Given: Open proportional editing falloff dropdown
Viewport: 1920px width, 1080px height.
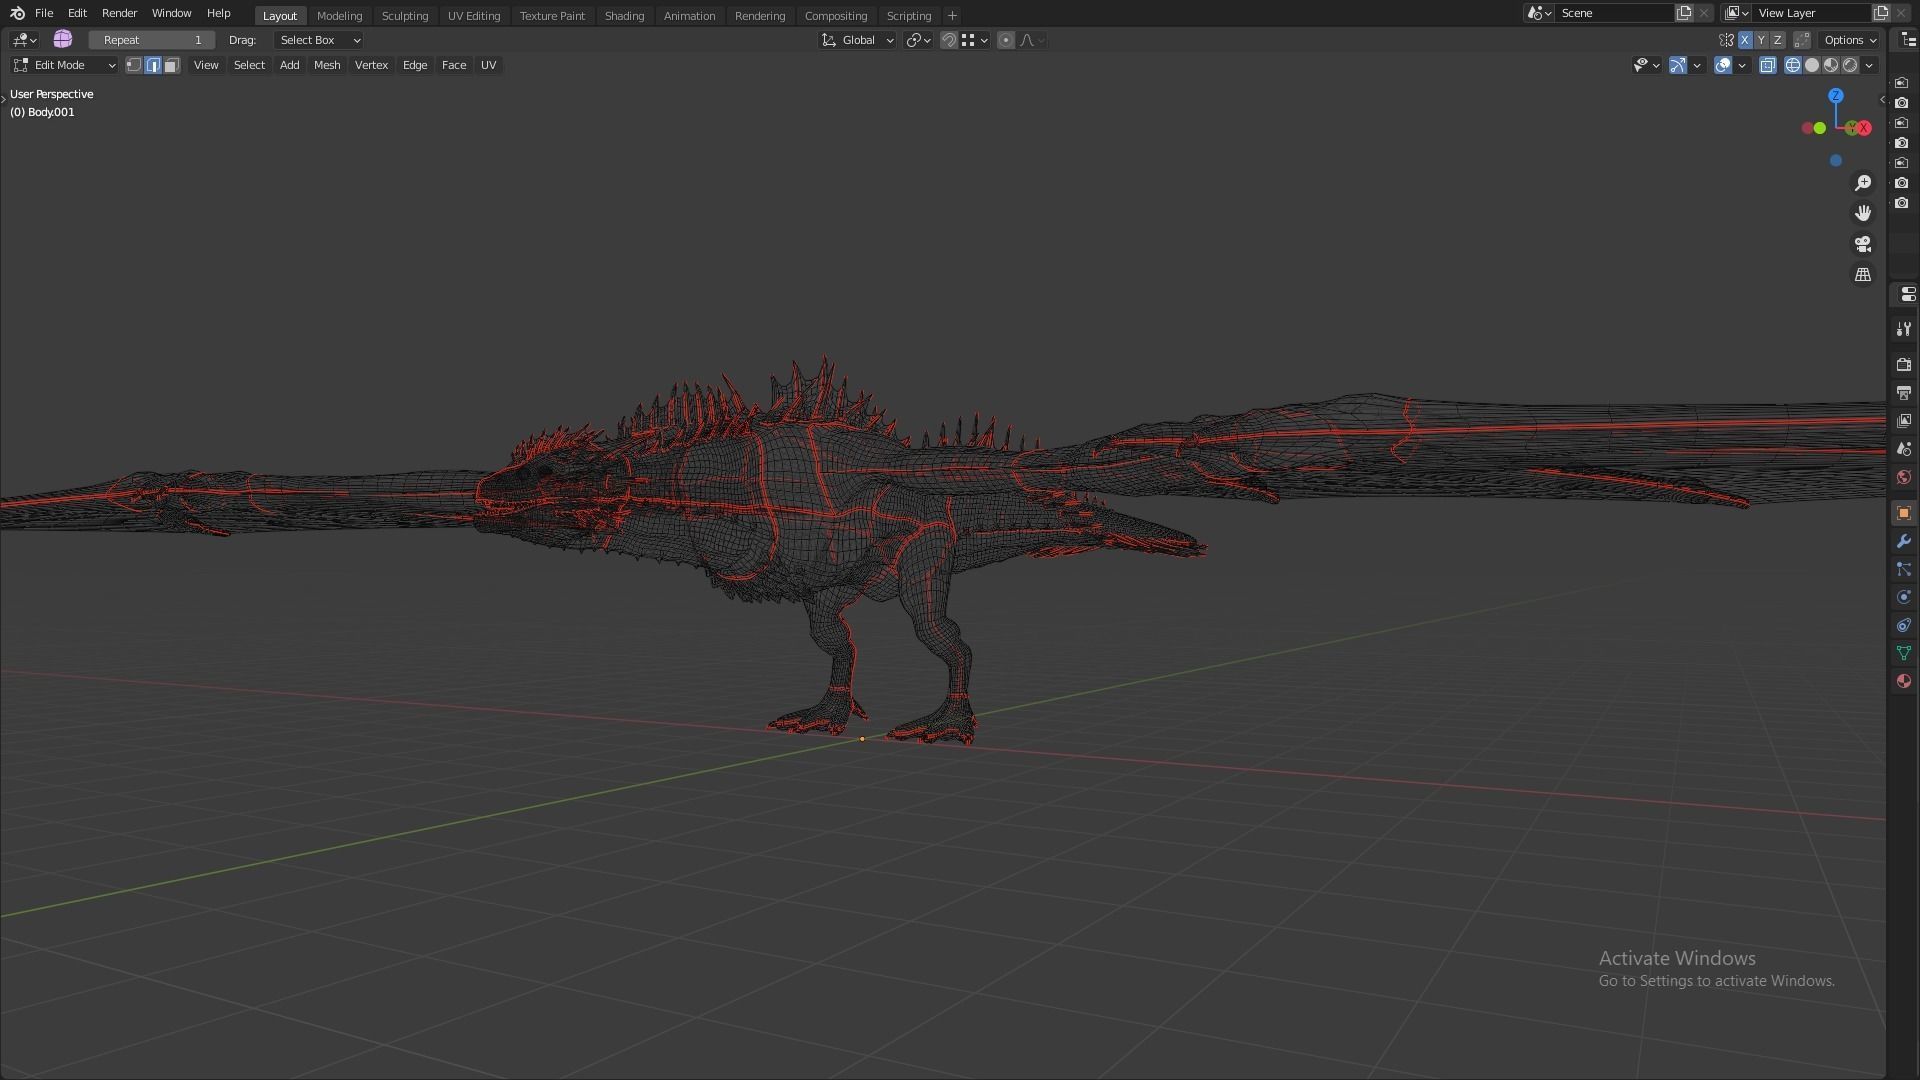Looking at the screenshot, I should point(1032,40).
